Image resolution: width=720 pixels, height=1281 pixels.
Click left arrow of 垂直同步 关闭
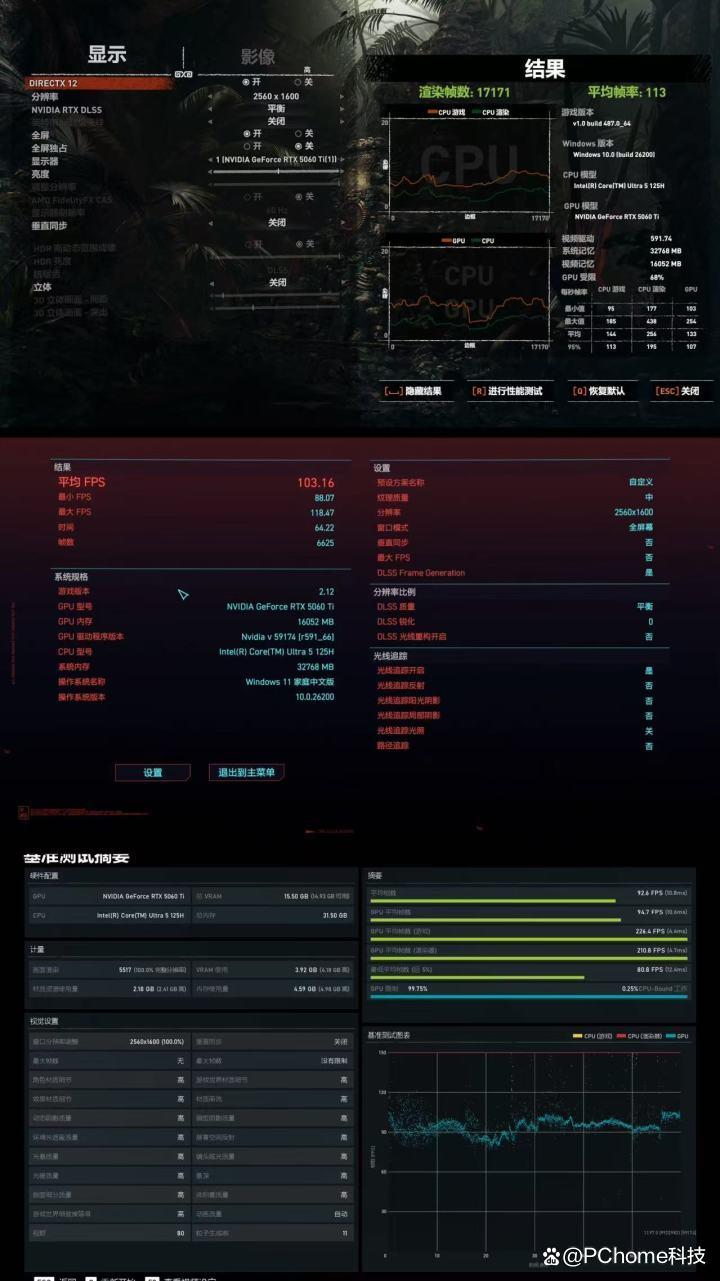point(212,223)
